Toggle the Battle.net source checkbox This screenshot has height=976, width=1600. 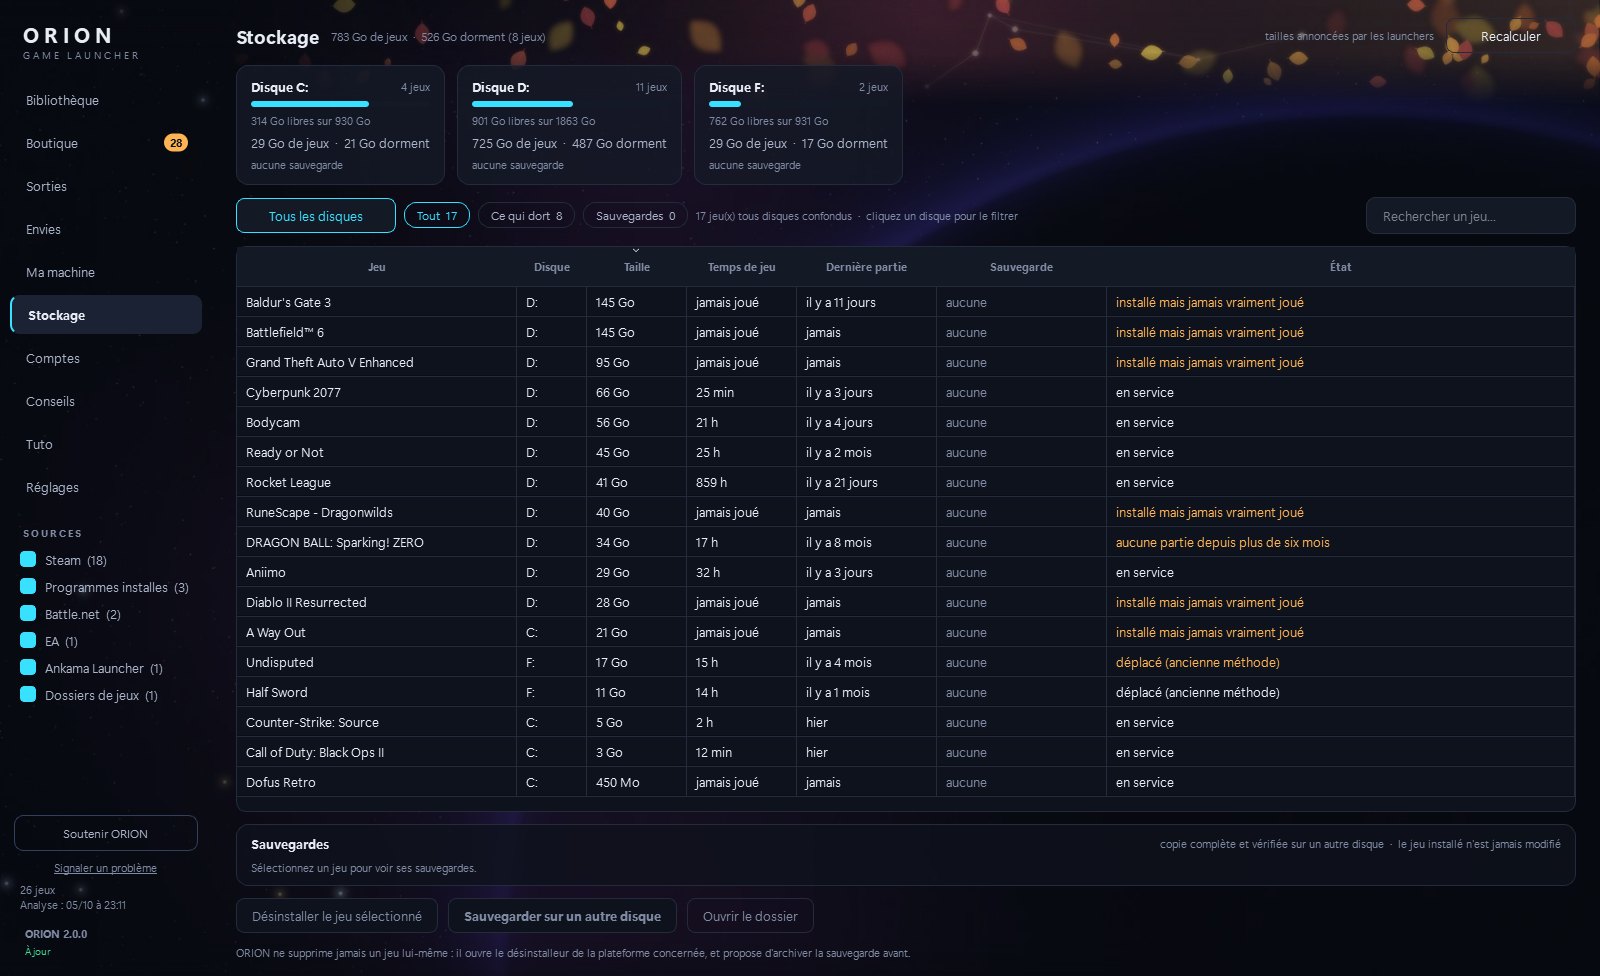coord(28,613)
